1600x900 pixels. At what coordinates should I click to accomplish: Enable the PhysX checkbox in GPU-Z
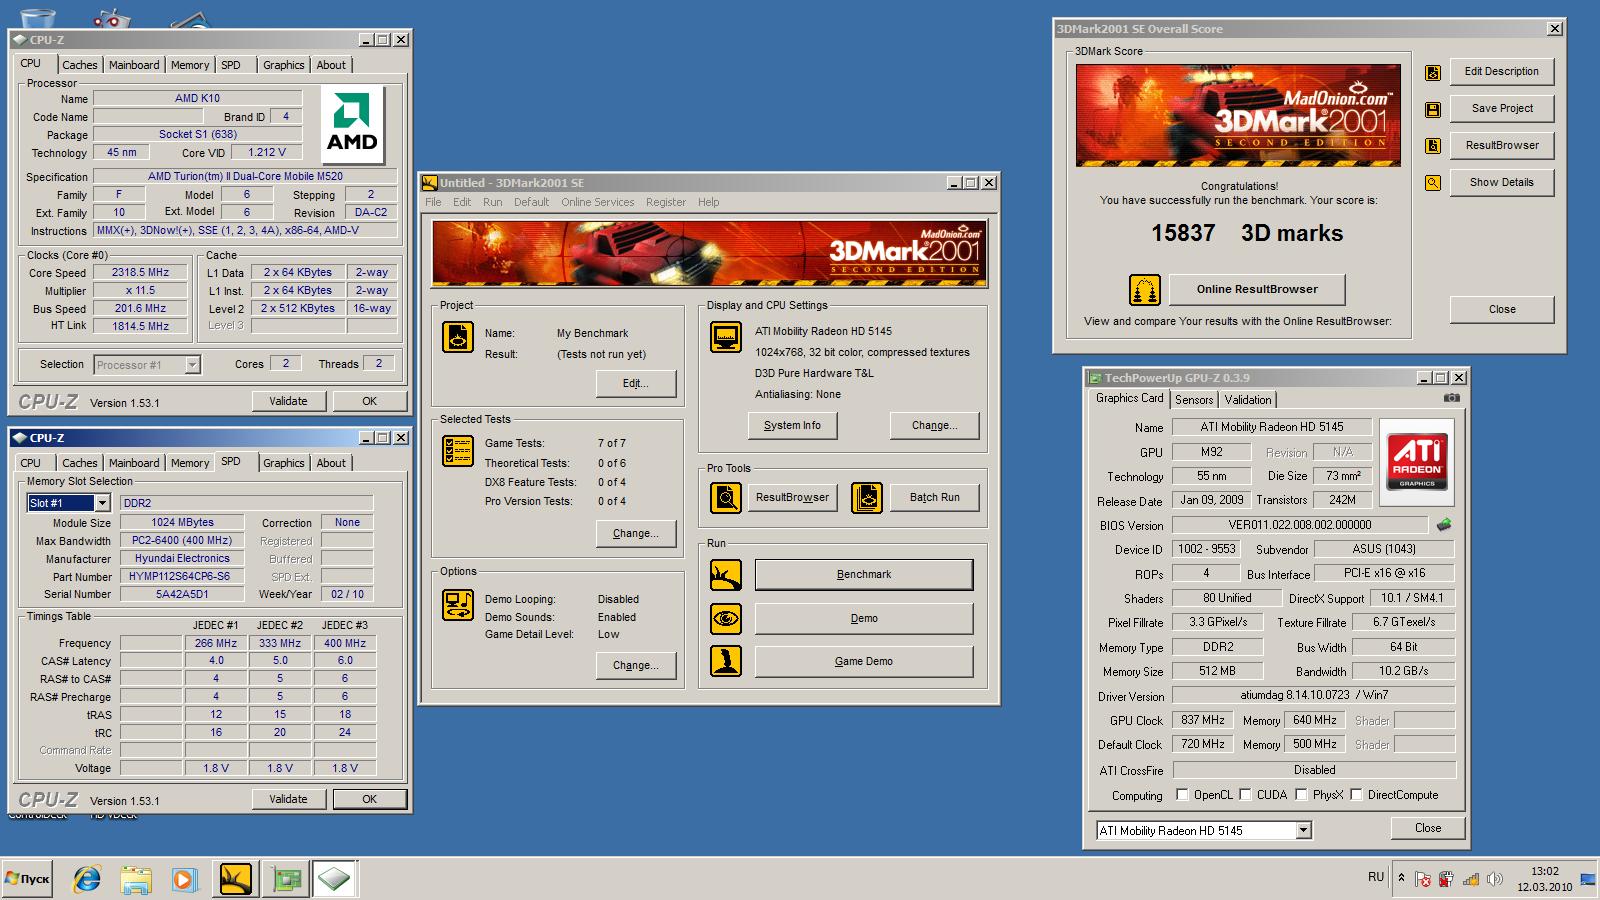point(1301,795)
